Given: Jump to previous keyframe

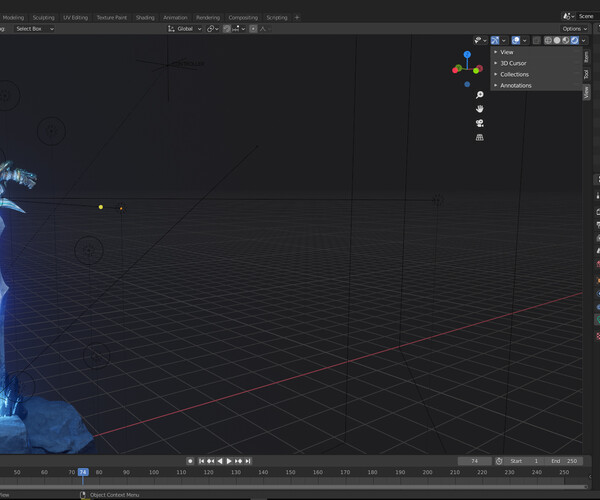Looking at the screenshot, I should [x=210, y=461].
